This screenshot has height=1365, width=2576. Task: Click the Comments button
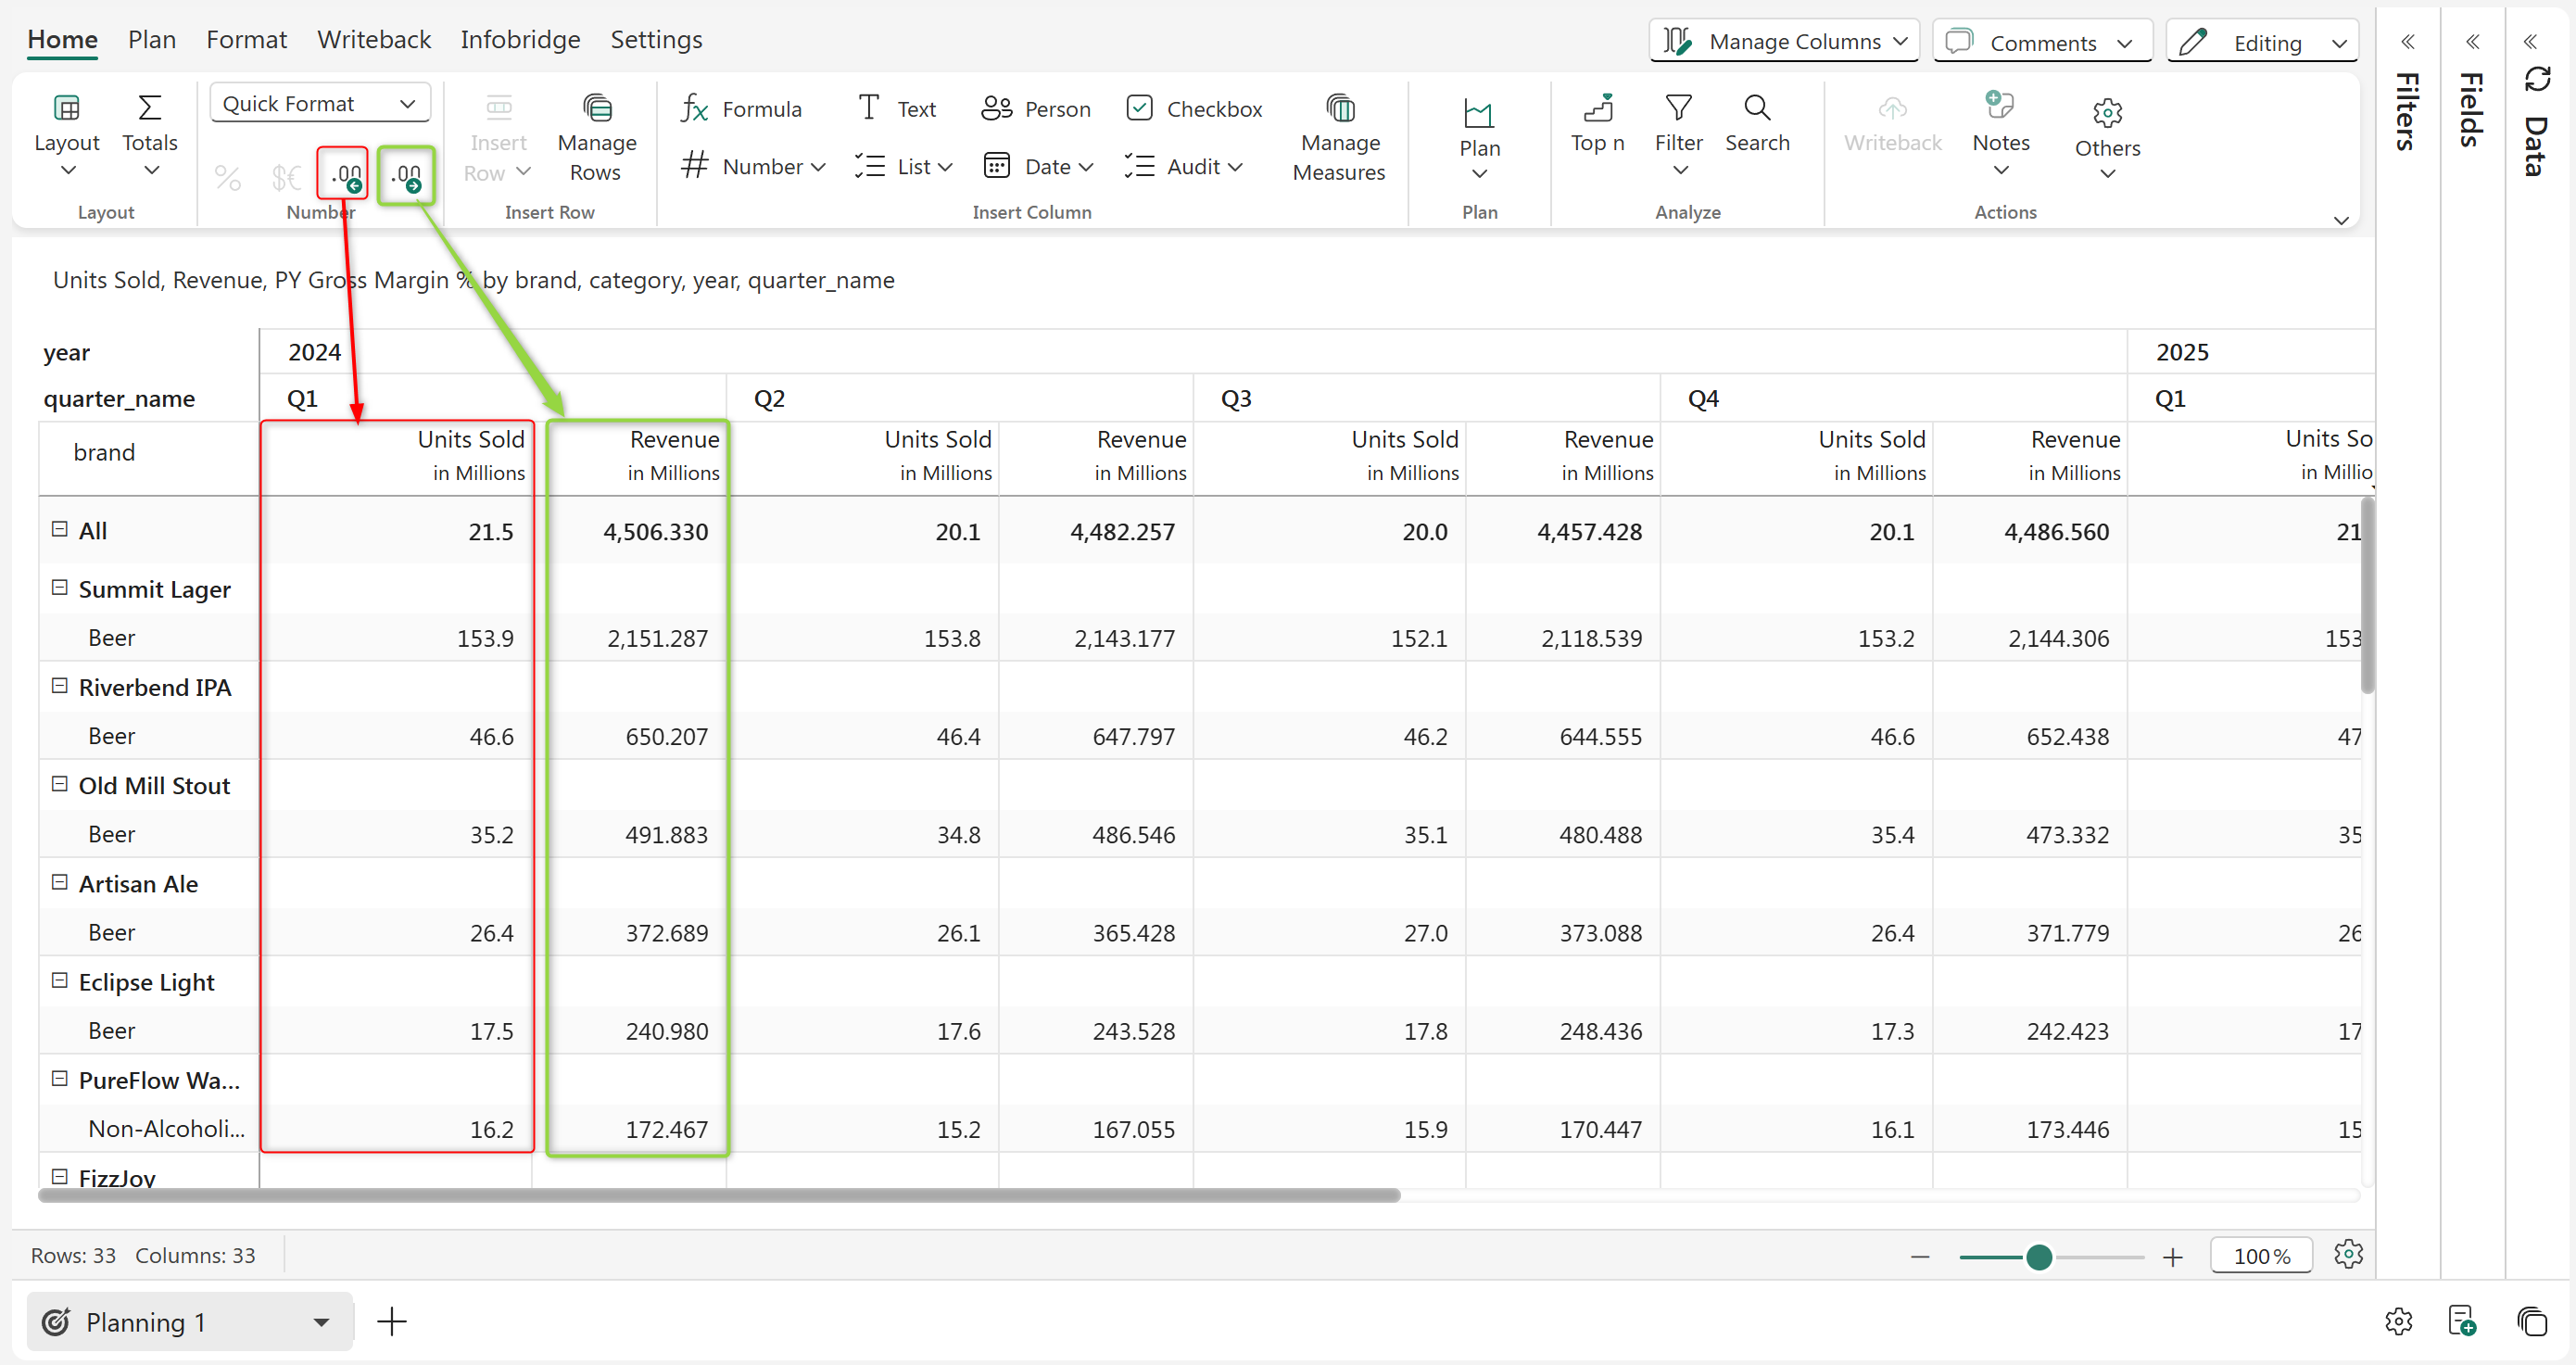[2041, 42]
